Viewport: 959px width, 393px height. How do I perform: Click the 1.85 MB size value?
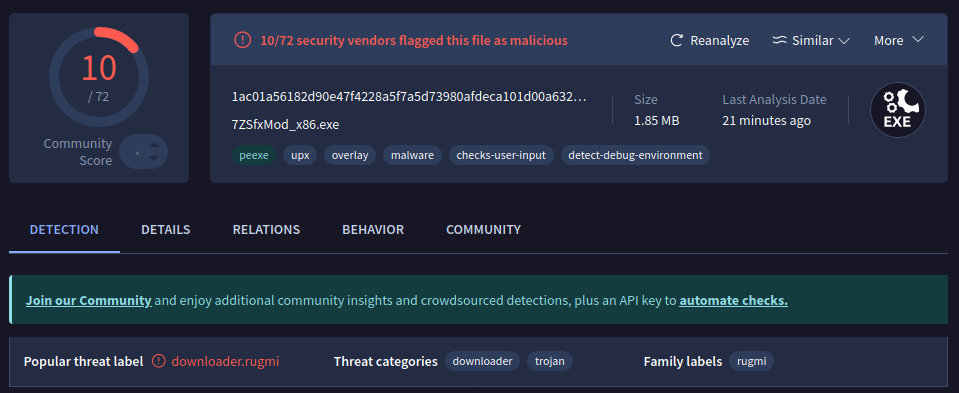[x=657, y=120]
